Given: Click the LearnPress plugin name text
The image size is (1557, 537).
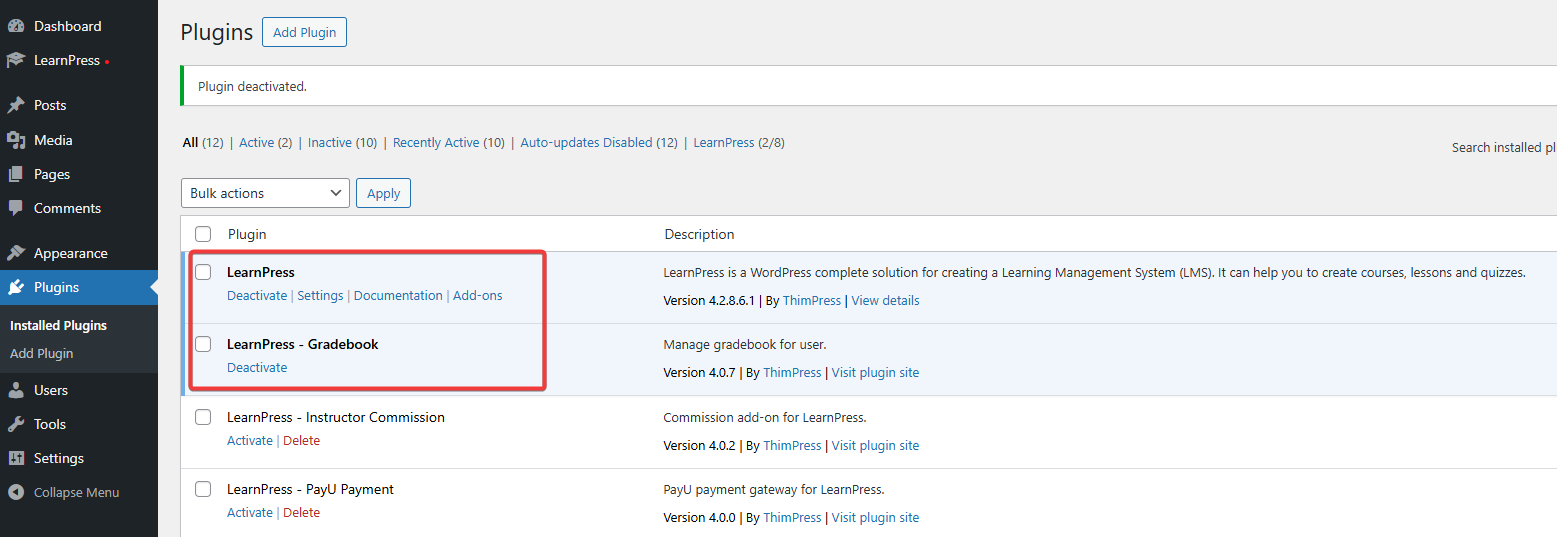Looking at the screenshot, I should tap(261, 272).
